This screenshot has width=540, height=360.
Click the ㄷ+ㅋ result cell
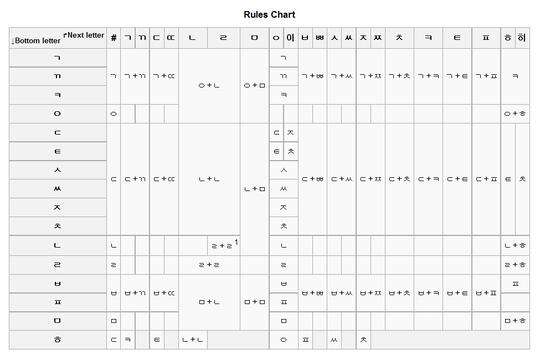pos(428,179)
